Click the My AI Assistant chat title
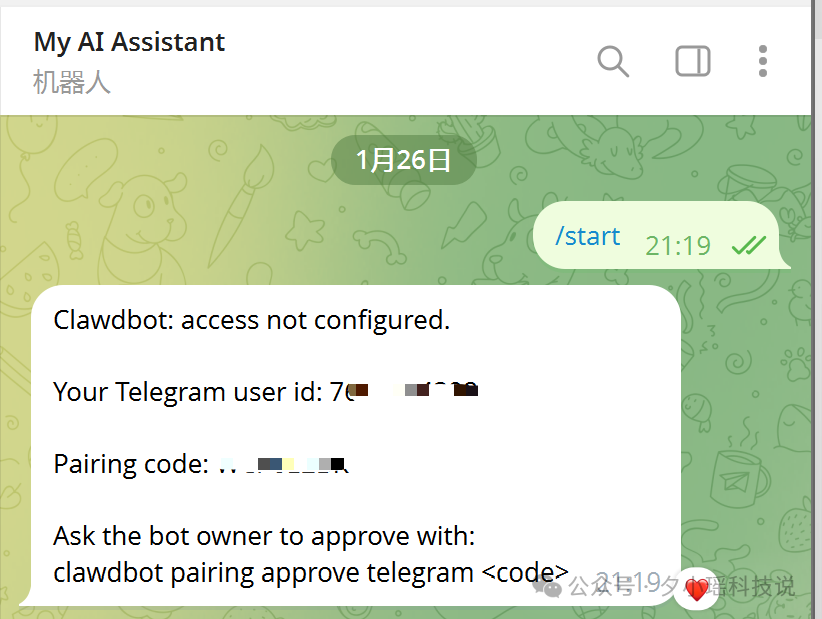This screenshot has height=619, width=822. coord(129,42)
